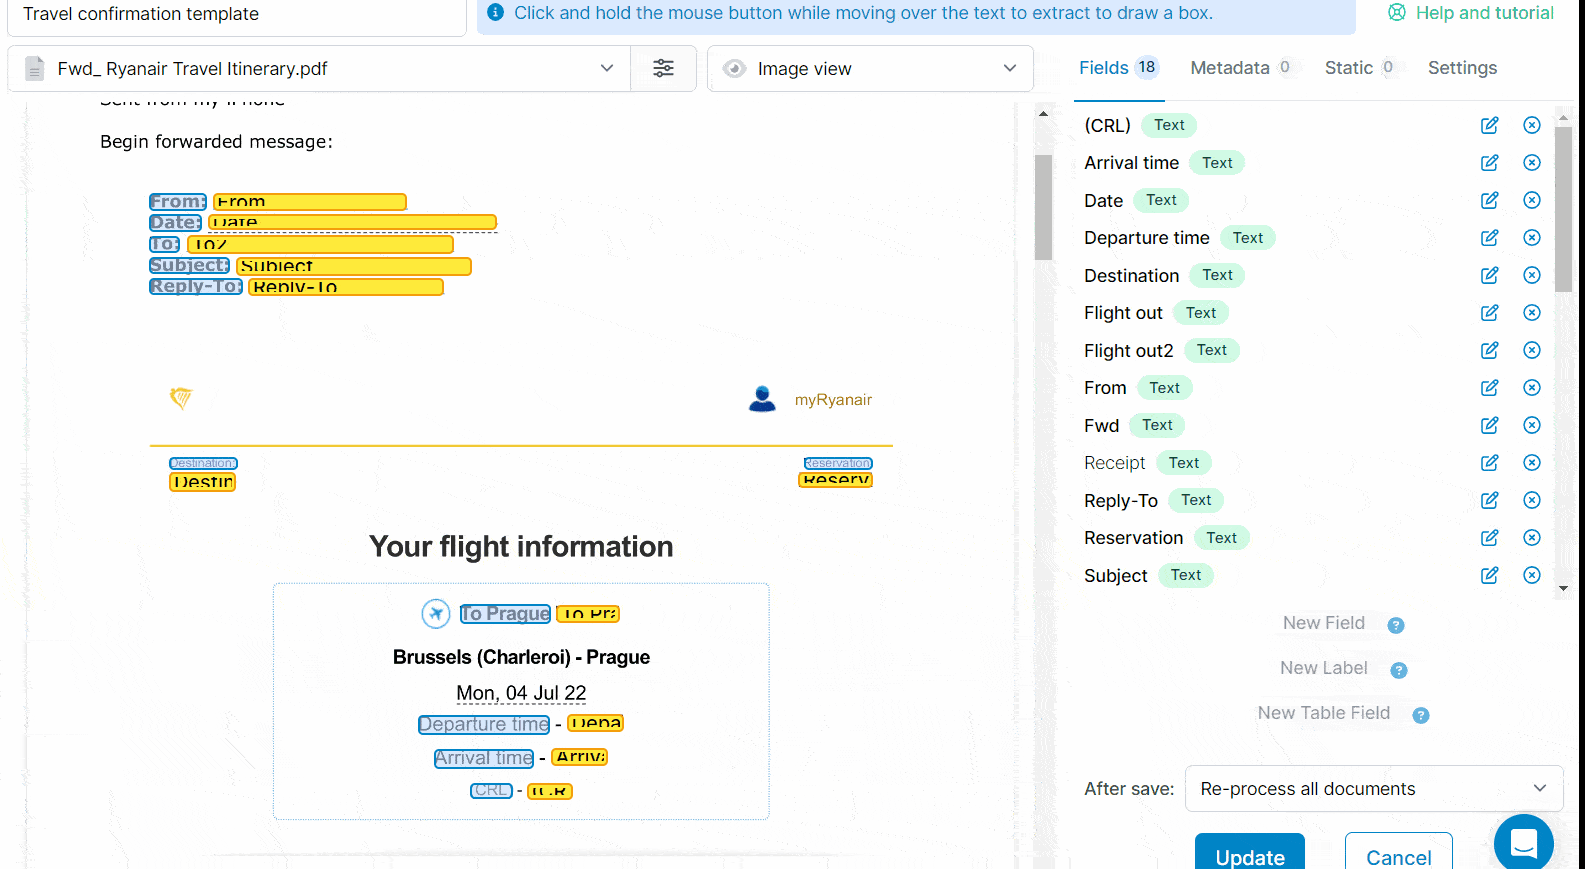
Task: Click the document view scroll up arrow
Action: [1043, 114]
